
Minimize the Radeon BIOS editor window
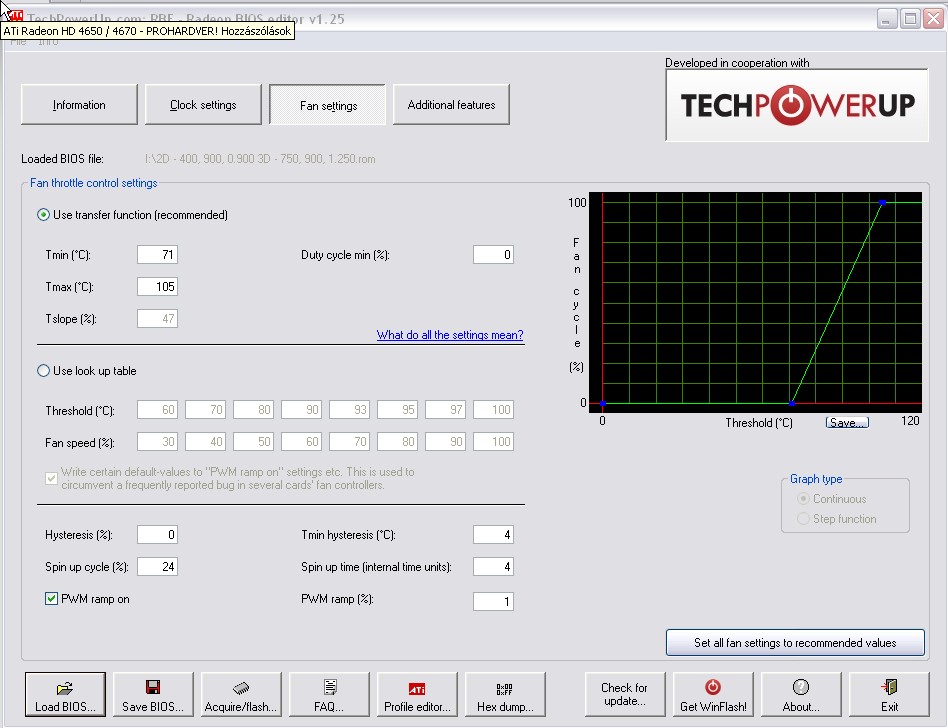click(x=886, y=19)
